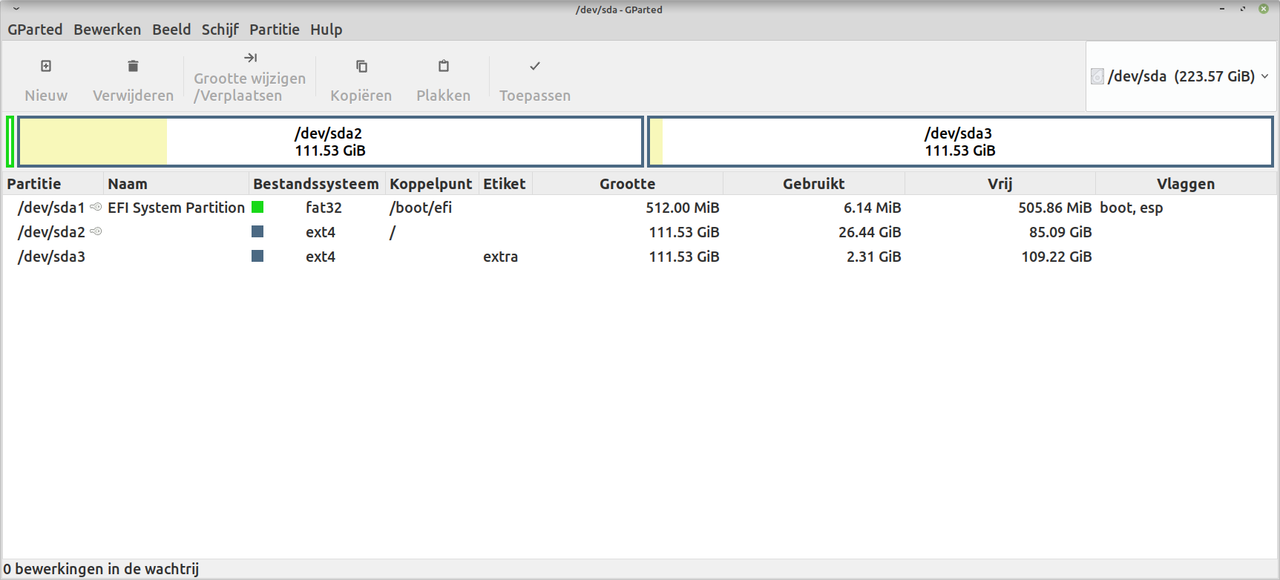This screenshot has height=580, width=1280.
Task: Click the fat32 file system cell
Action: click(324, 207)
